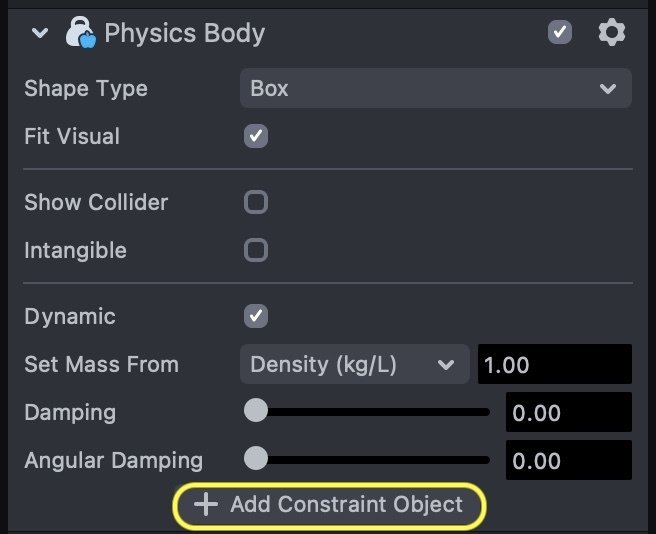Click the Shape Type label
The width and height of the screenshot is (656, 534).
click(86, 88)
